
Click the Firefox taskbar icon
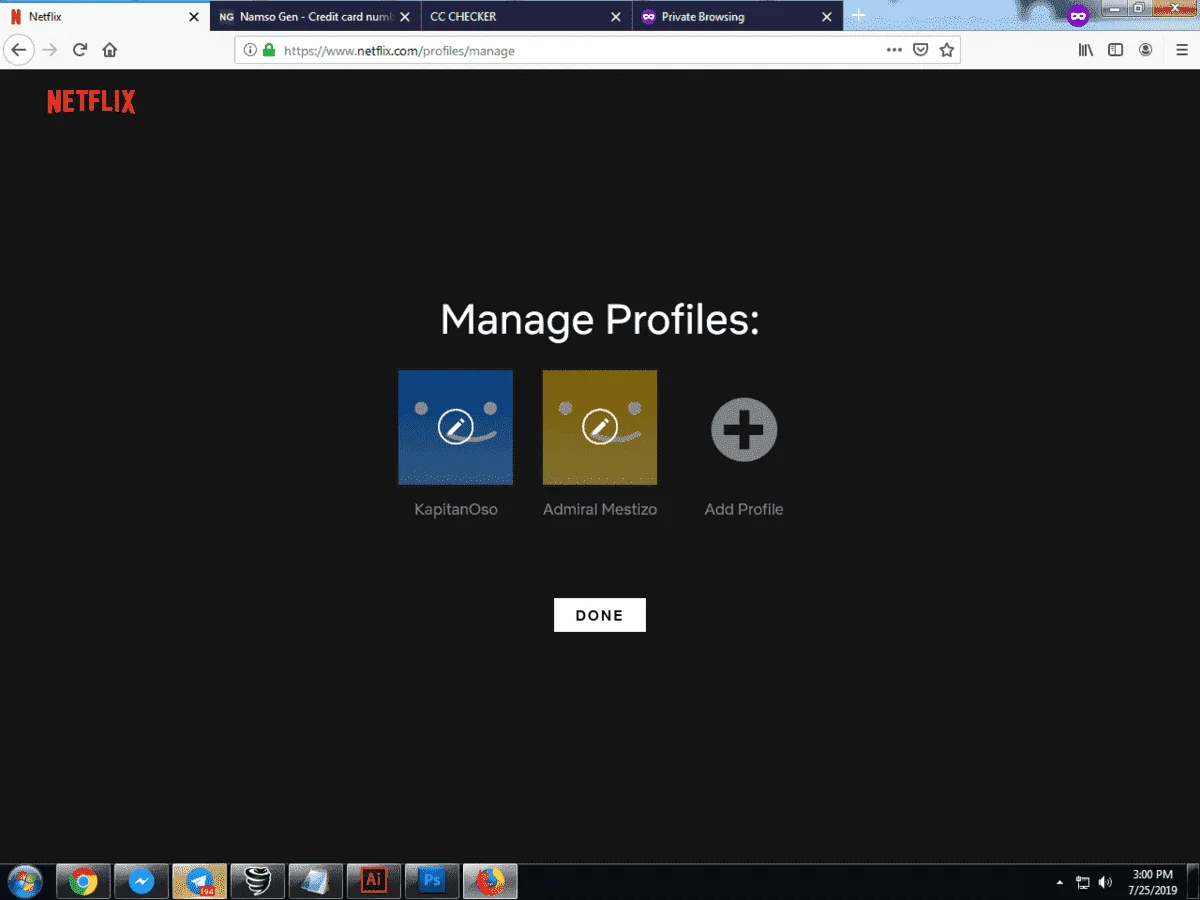click(x=490, y=882)
